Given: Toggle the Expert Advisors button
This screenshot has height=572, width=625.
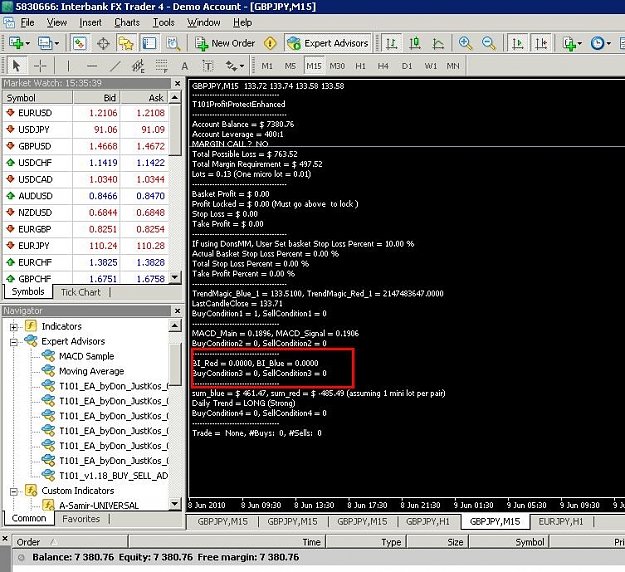Looking at the screenshot, I should (x=328, y=43).
